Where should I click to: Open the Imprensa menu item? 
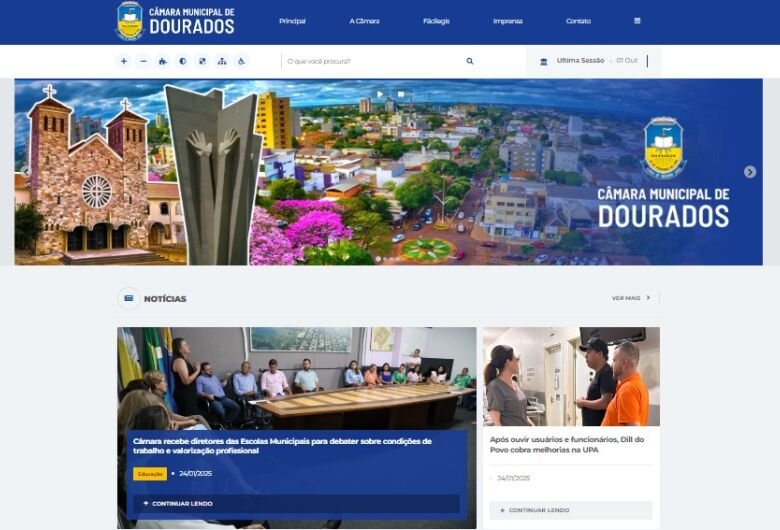coord(507,21)
